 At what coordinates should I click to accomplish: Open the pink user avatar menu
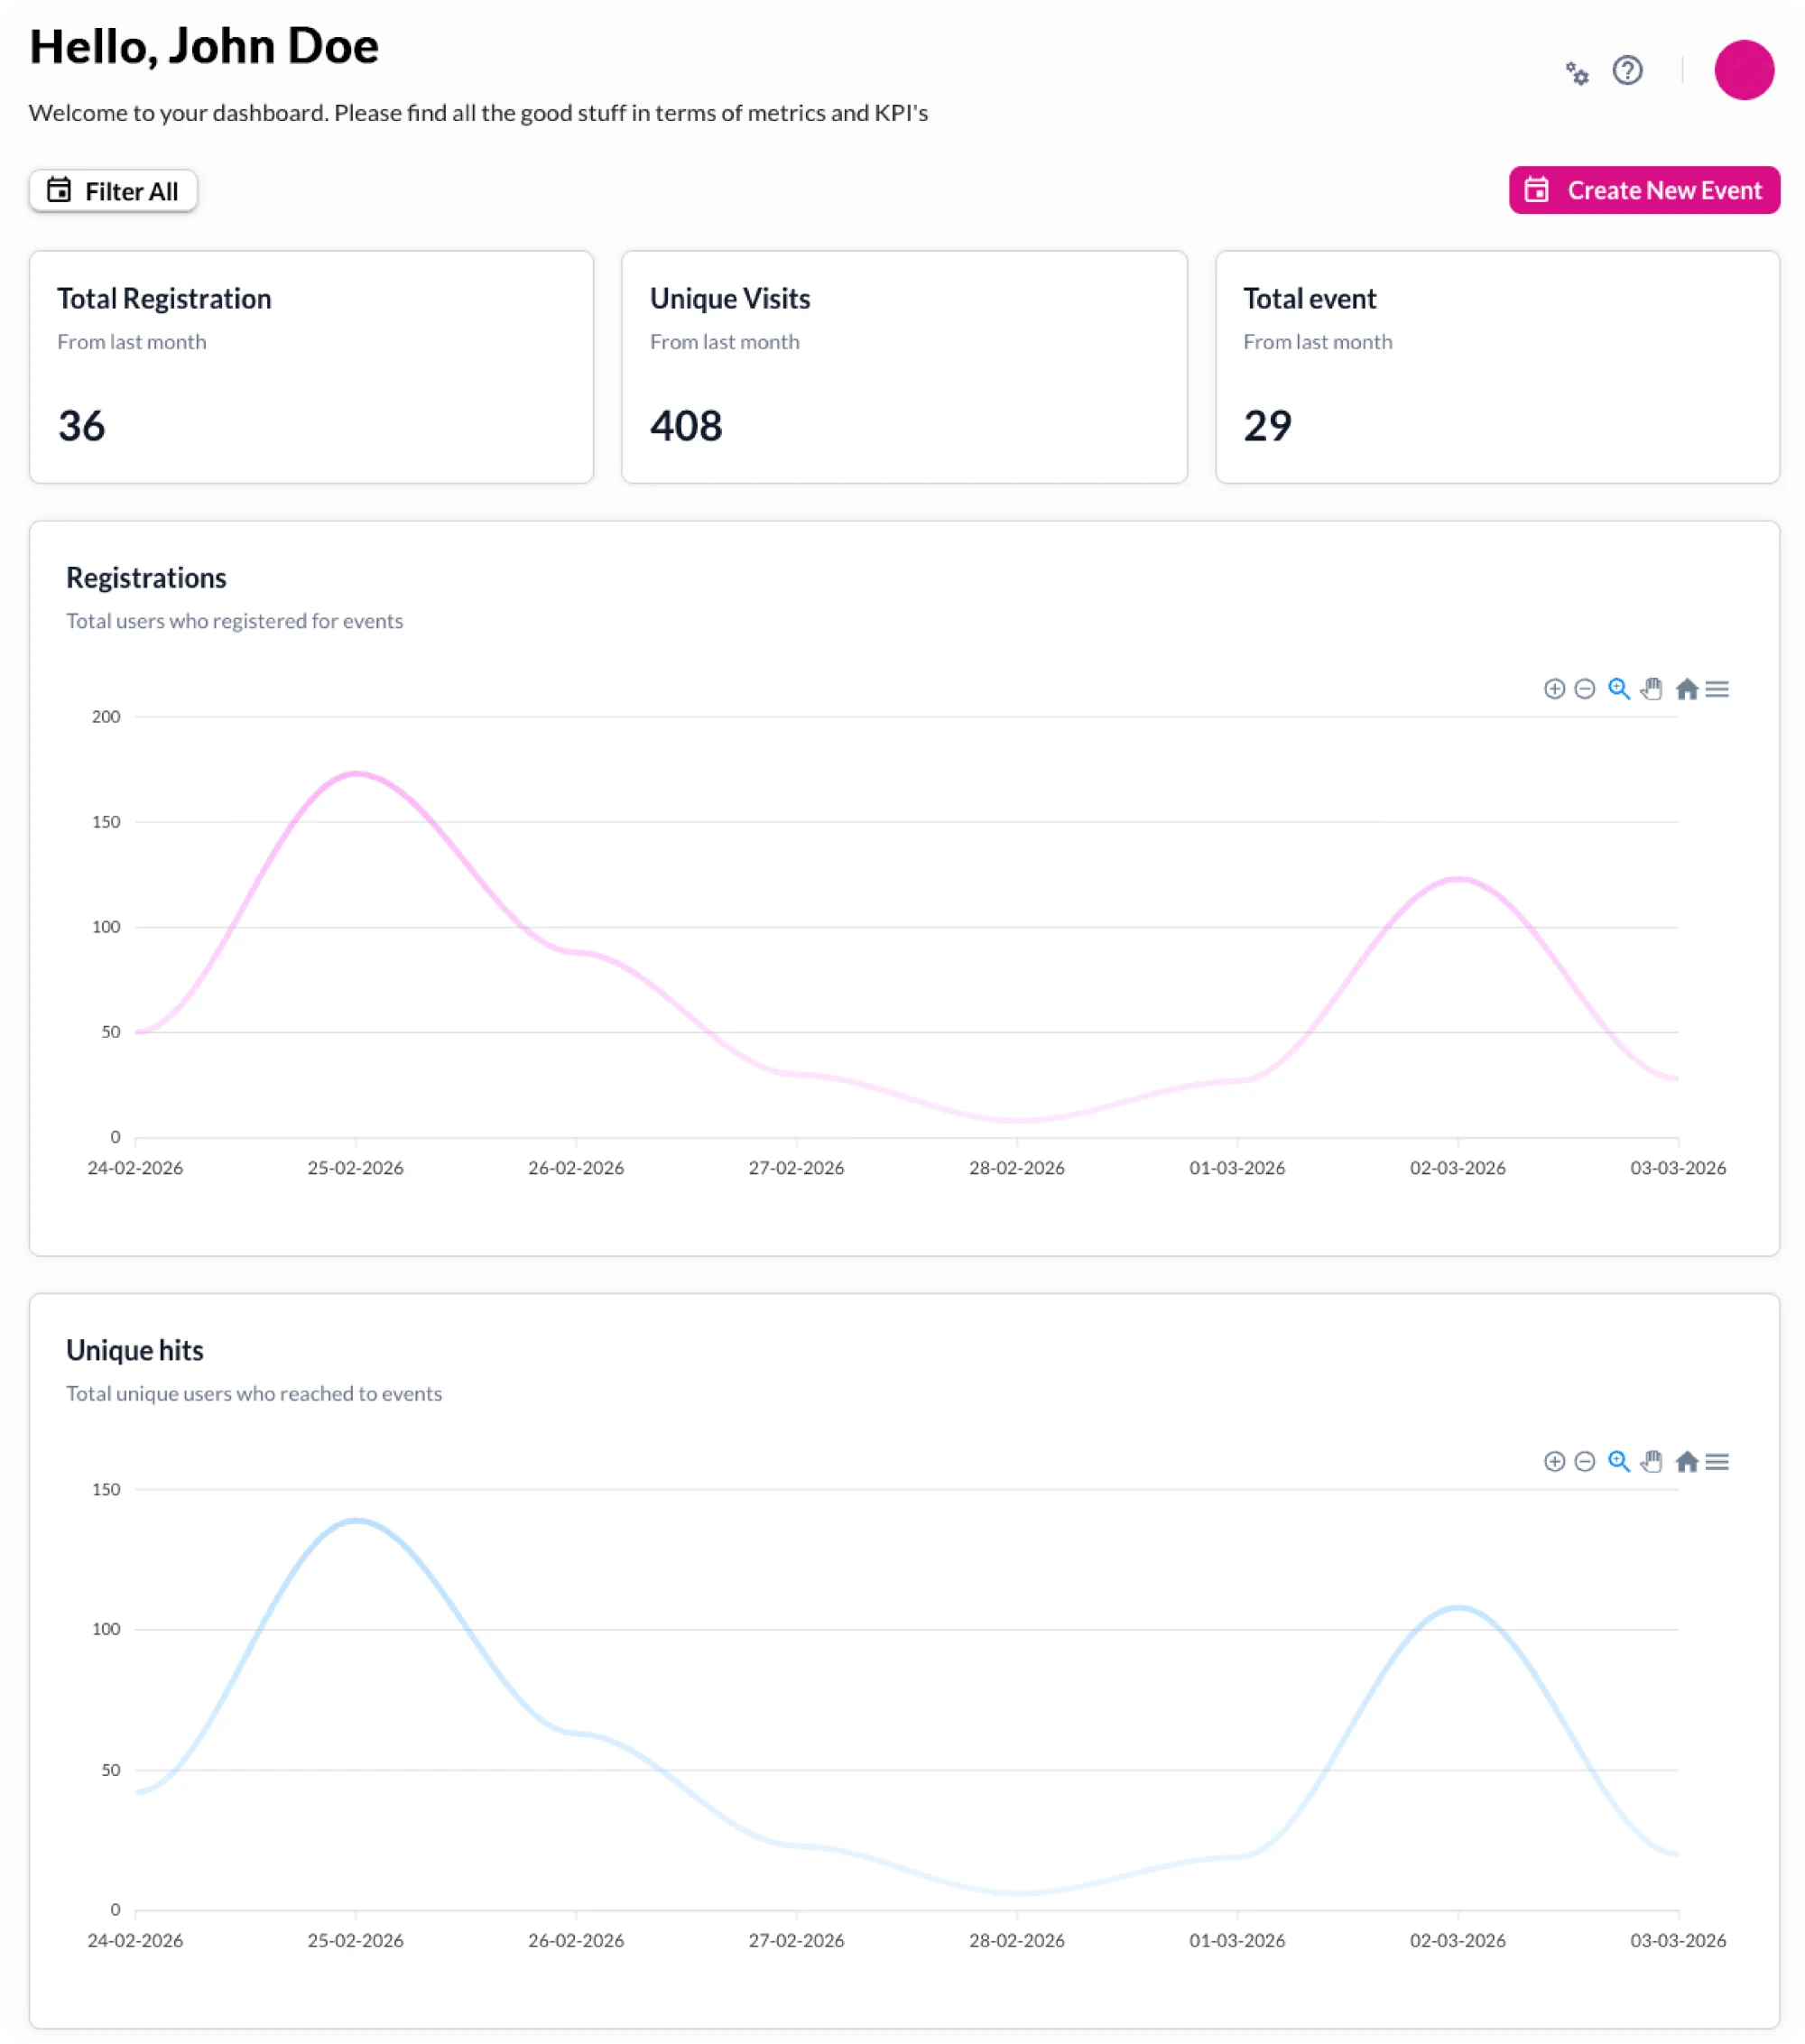[x=1743, y=70]
